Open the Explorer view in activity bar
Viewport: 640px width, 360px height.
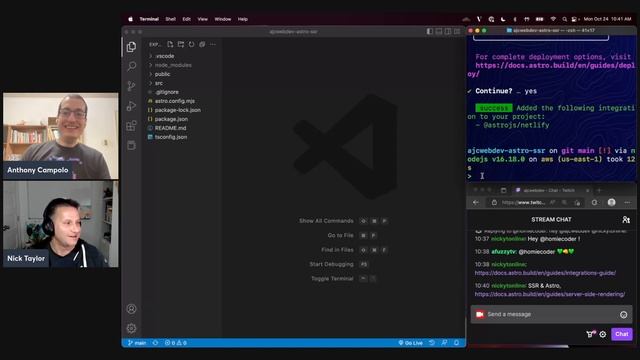(131, 47)
